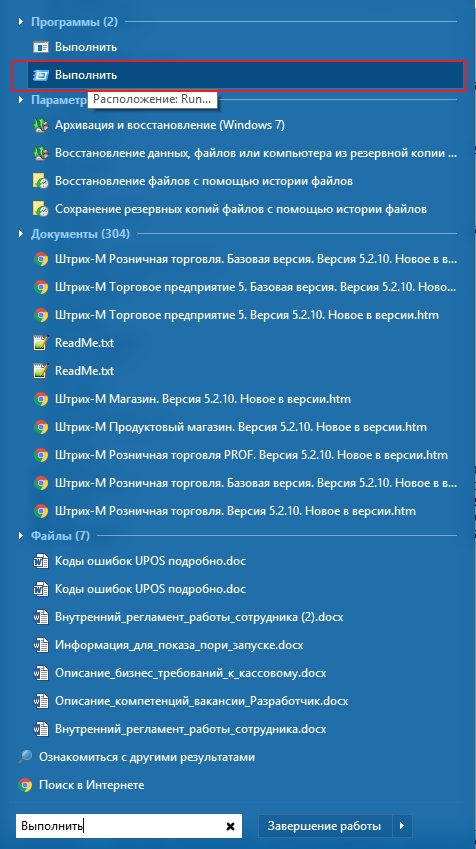
Task: Click the Chrome icon next to Поиск в Интернете
Action: [x=25, y=785]
